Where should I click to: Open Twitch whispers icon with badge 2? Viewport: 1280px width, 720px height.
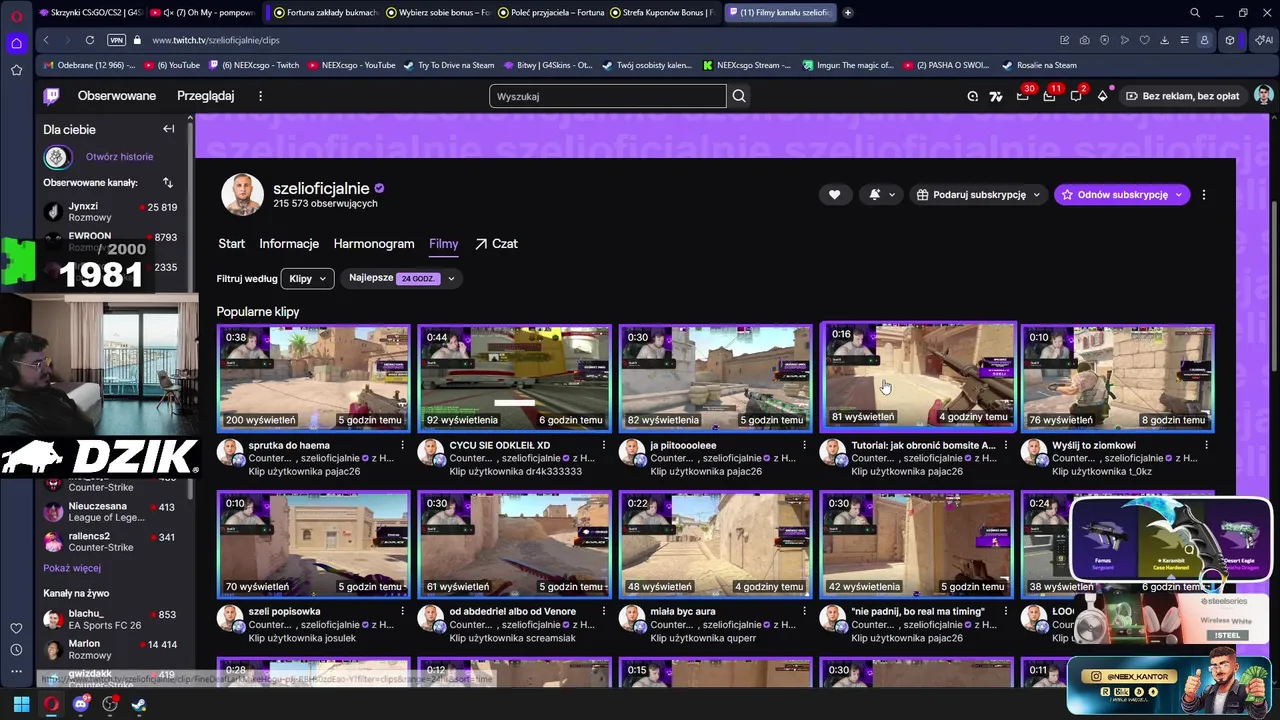point(1076,96)
